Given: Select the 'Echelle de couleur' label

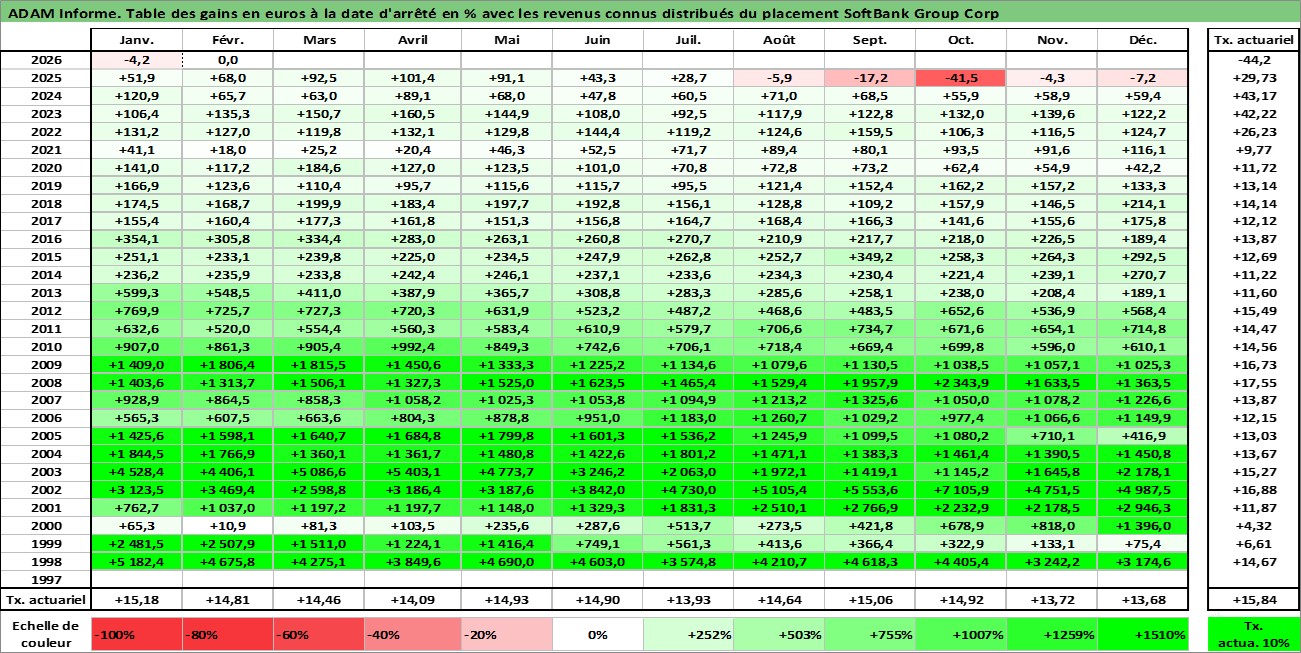Looking at the screenshot, I should [x=46, y=634].
